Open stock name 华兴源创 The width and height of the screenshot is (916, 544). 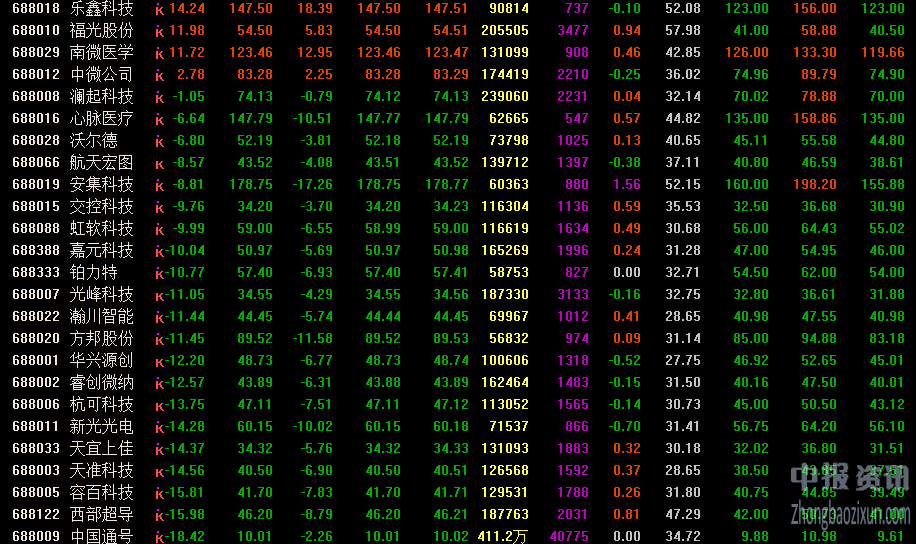click(x=102, y=361)
